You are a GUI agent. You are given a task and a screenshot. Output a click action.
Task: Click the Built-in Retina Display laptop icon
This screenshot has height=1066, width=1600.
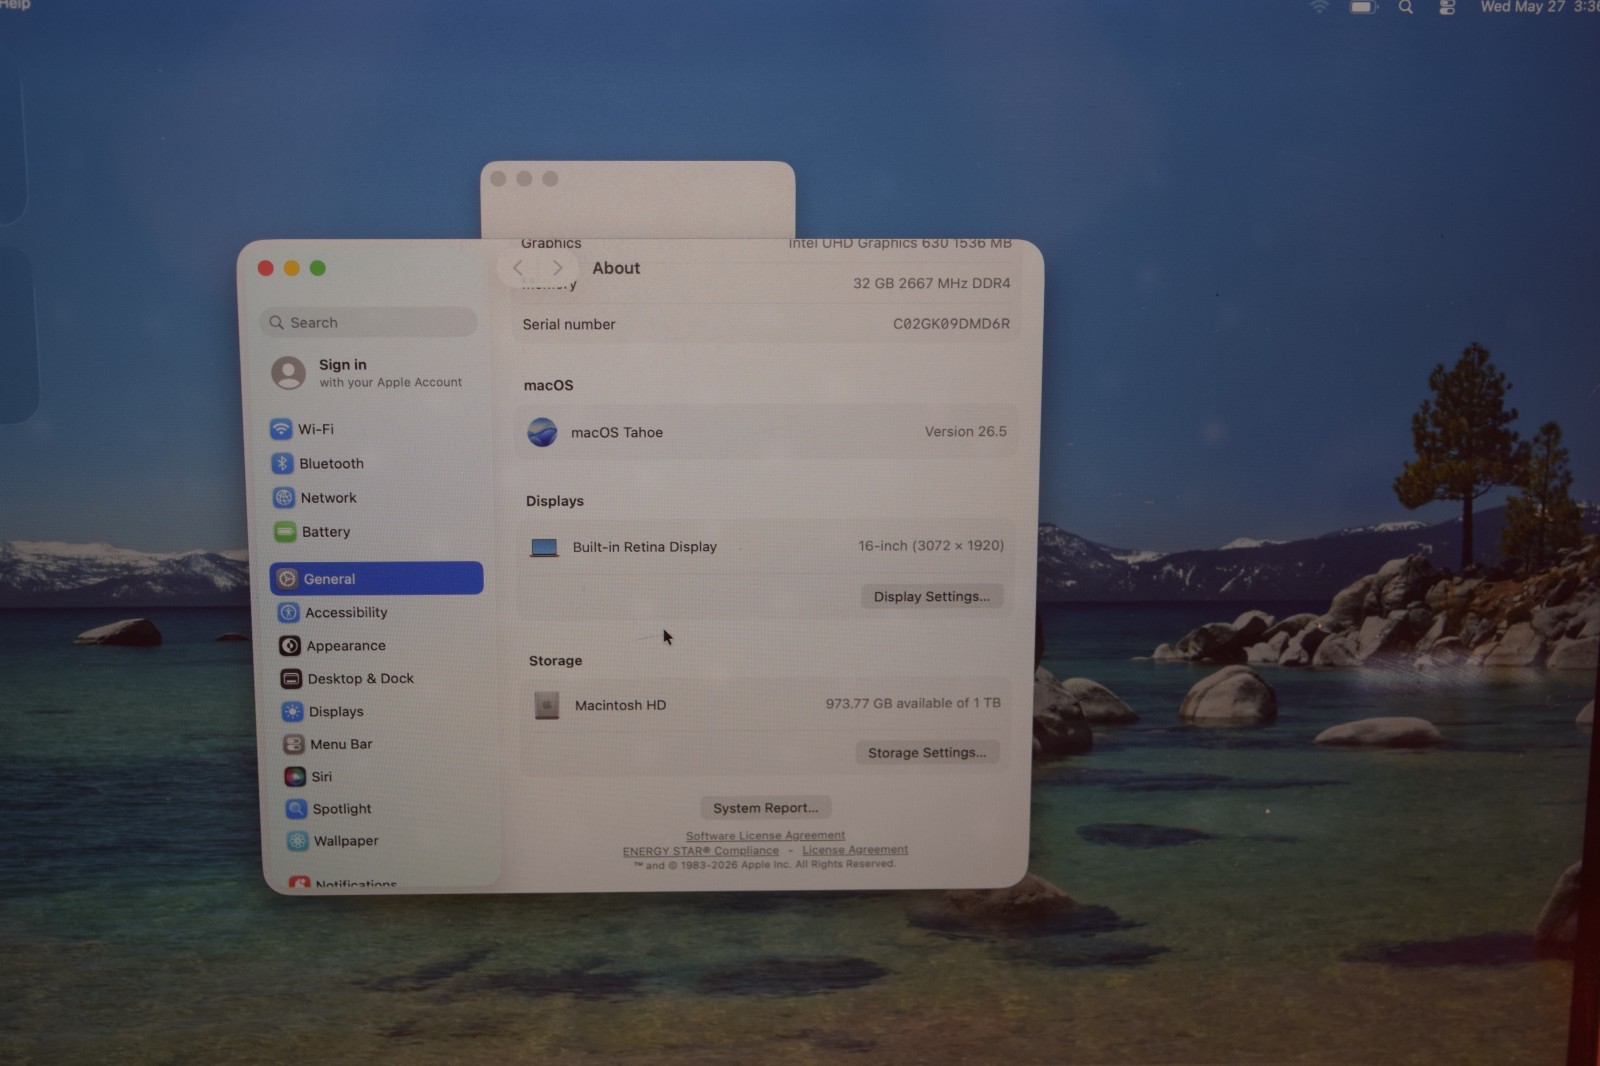point(544,547)
